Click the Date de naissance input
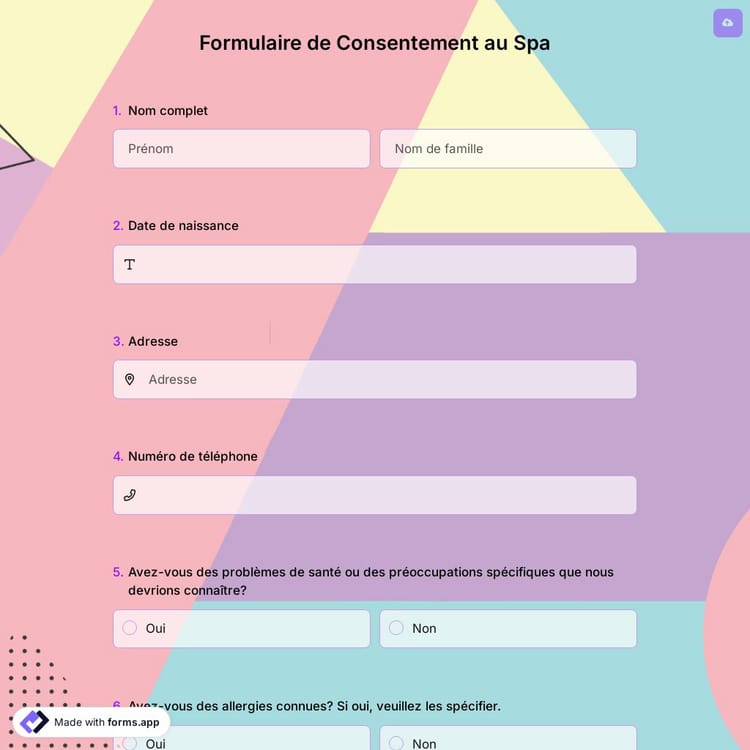The width and height of the screenshot is (750, 750). point(385,265)
